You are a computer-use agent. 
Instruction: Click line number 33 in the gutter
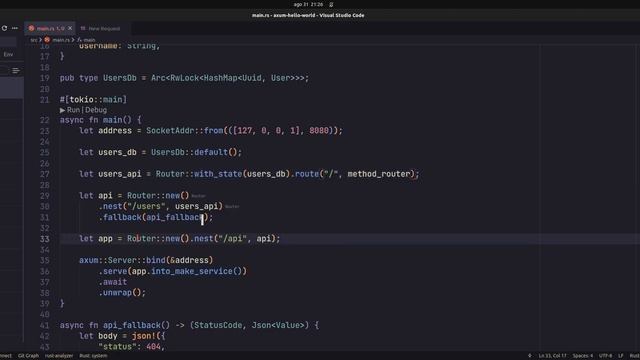pyautogui.click(x=44, y=239)
